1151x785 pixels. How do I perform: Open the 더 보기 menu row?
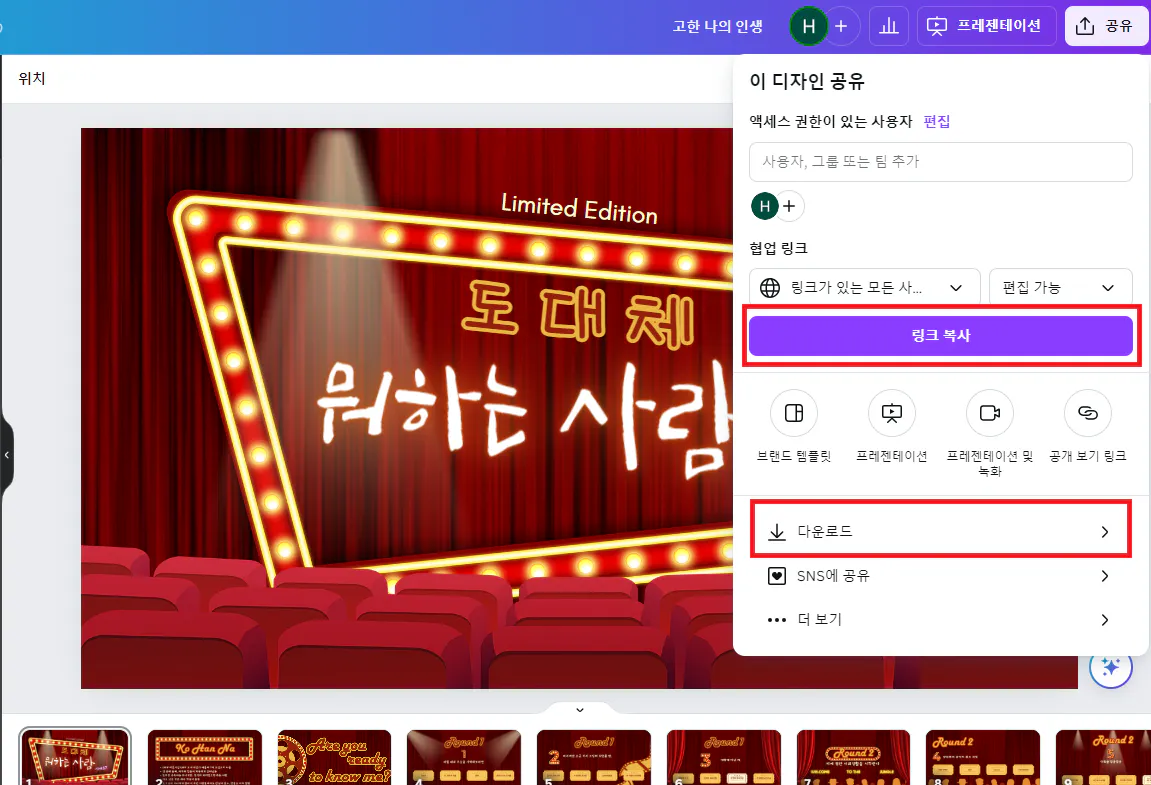940,620
